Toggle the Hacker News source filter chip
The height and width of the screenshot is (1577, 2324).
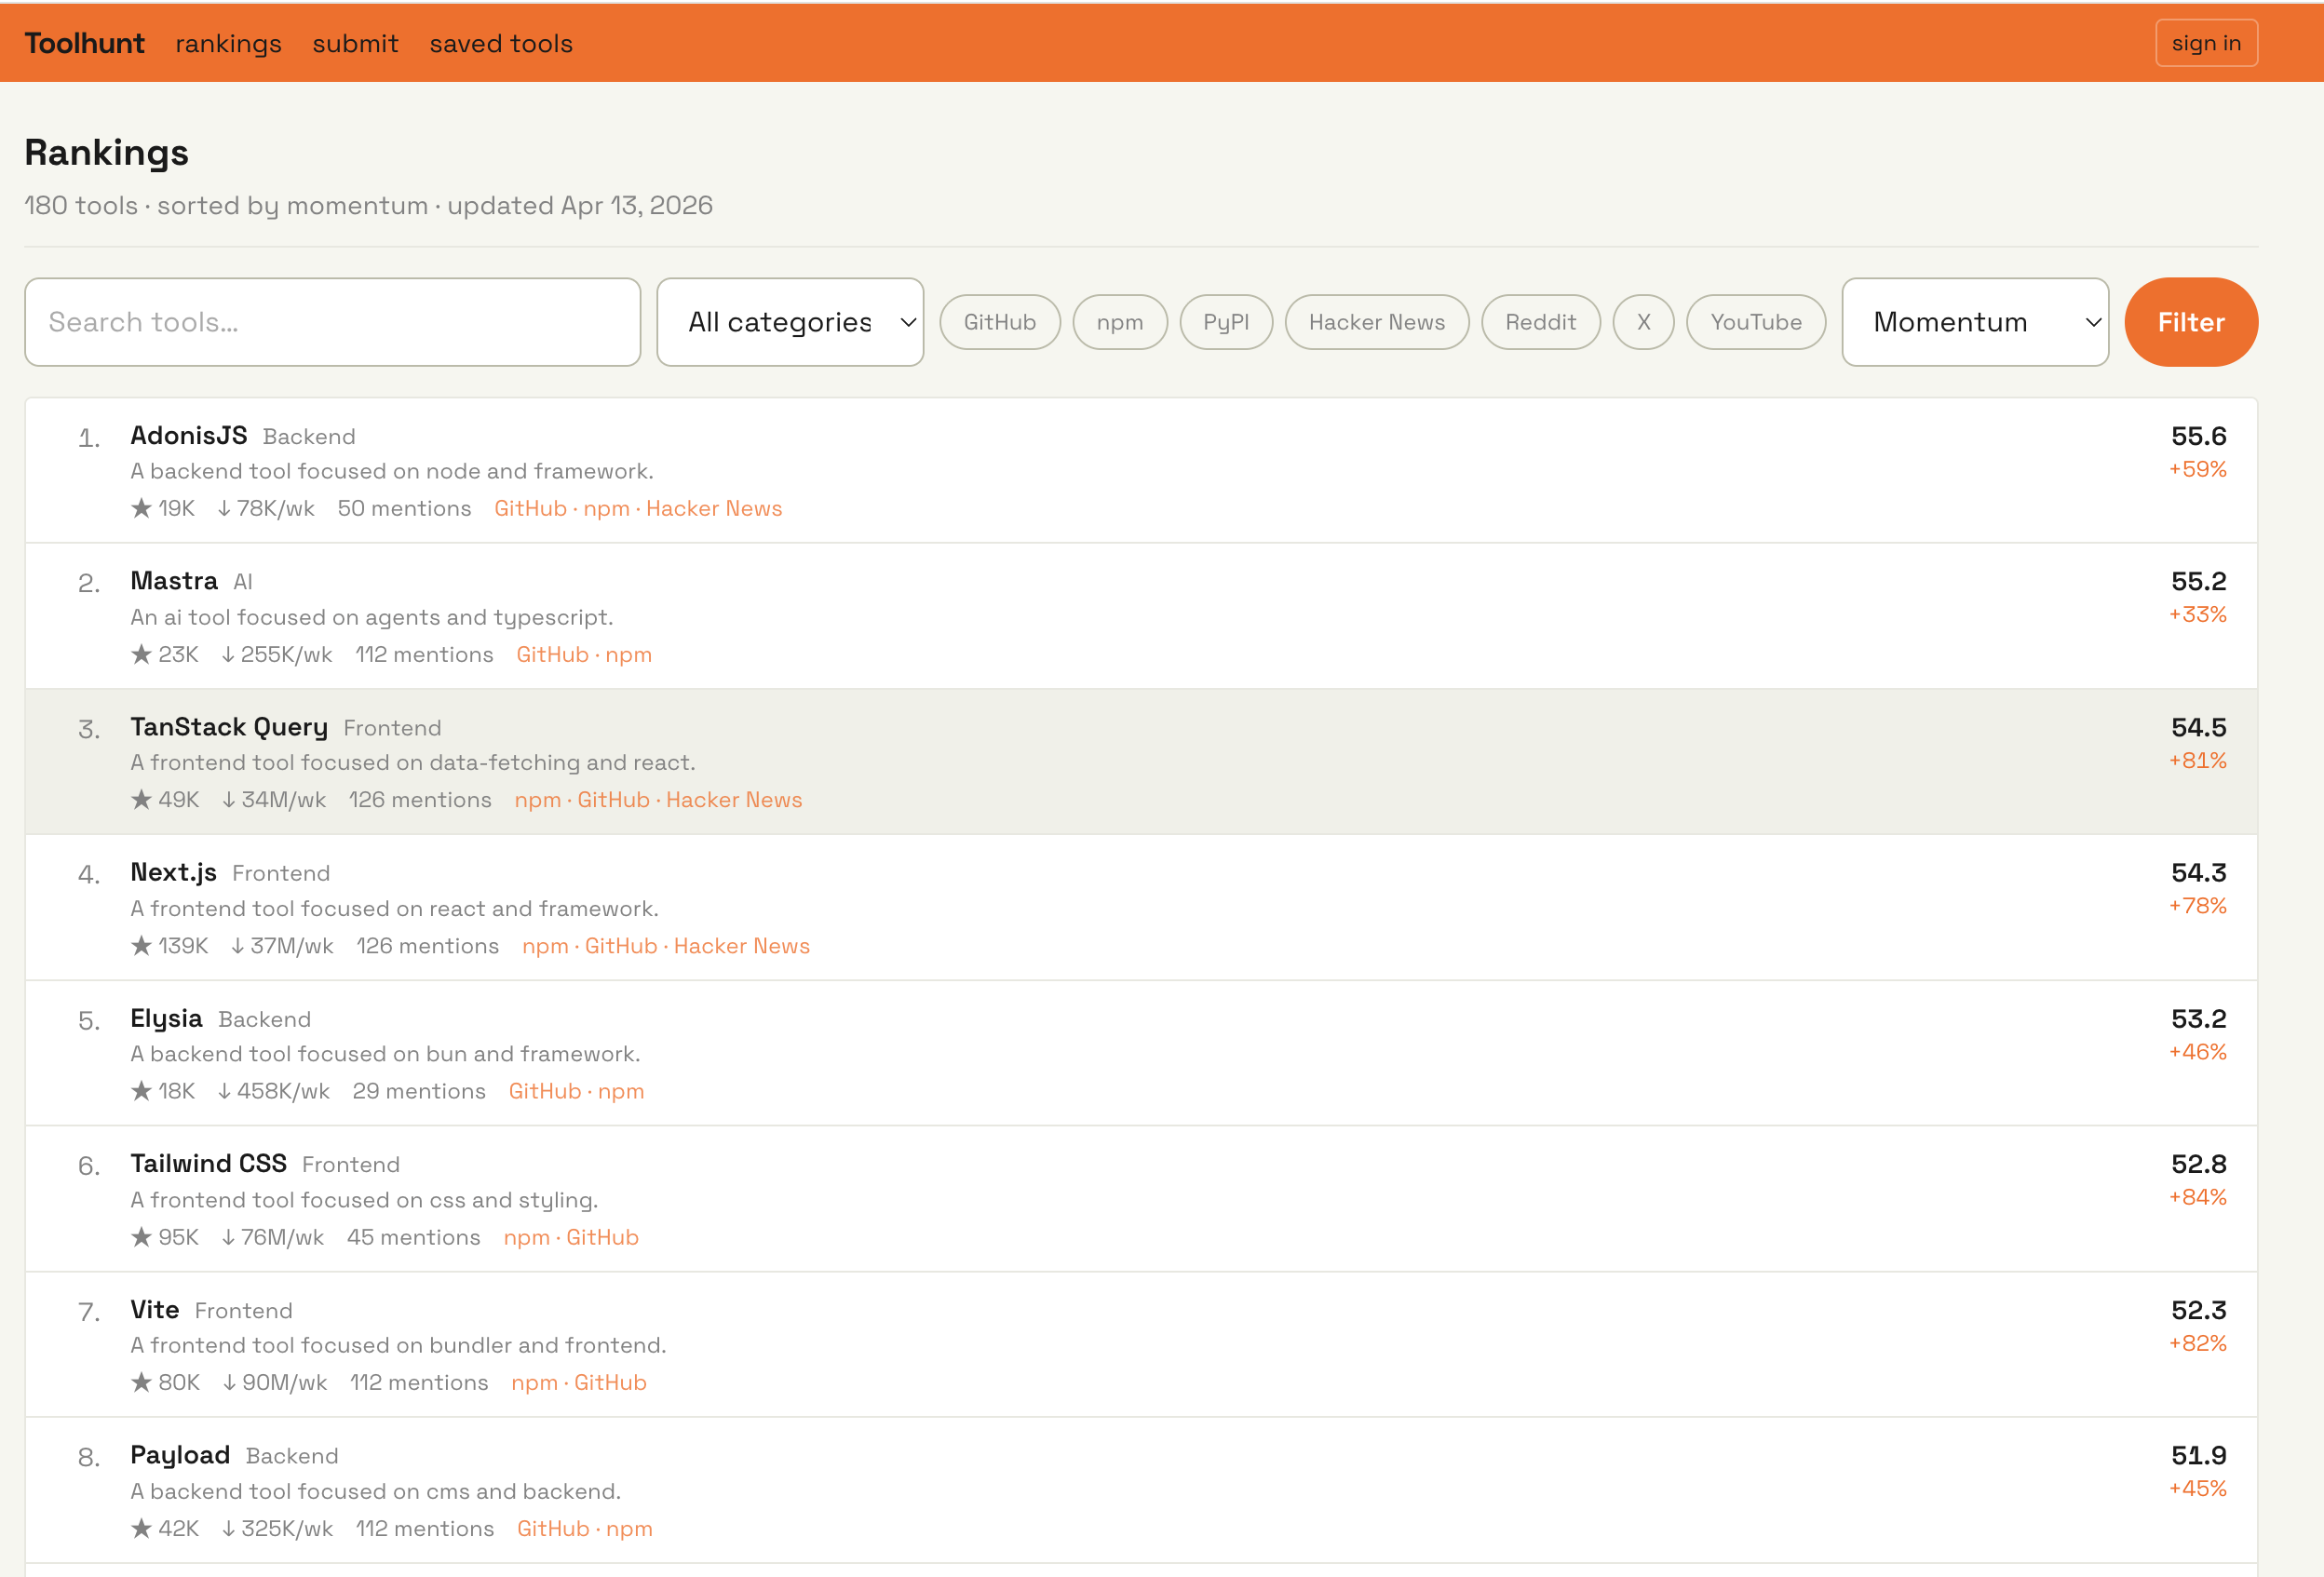1376,322
